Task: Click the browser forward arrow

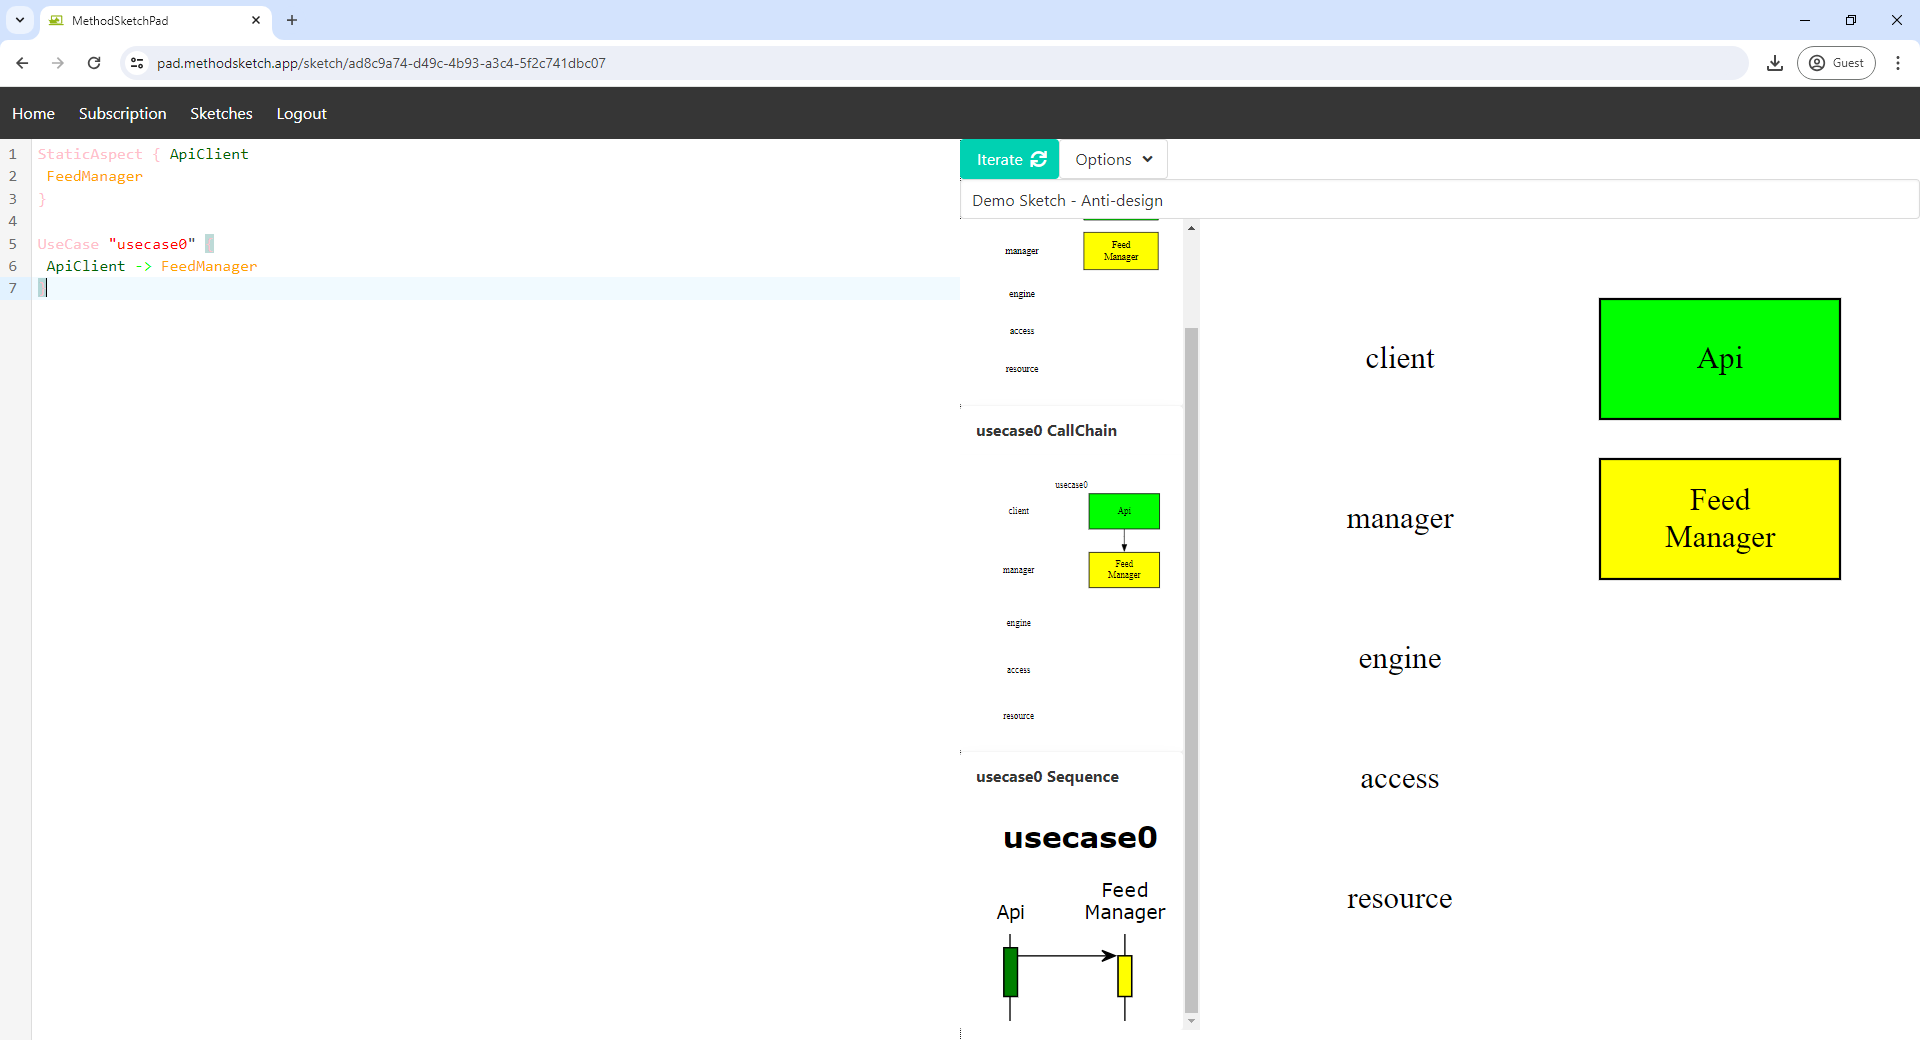Action: pos(58,63)
